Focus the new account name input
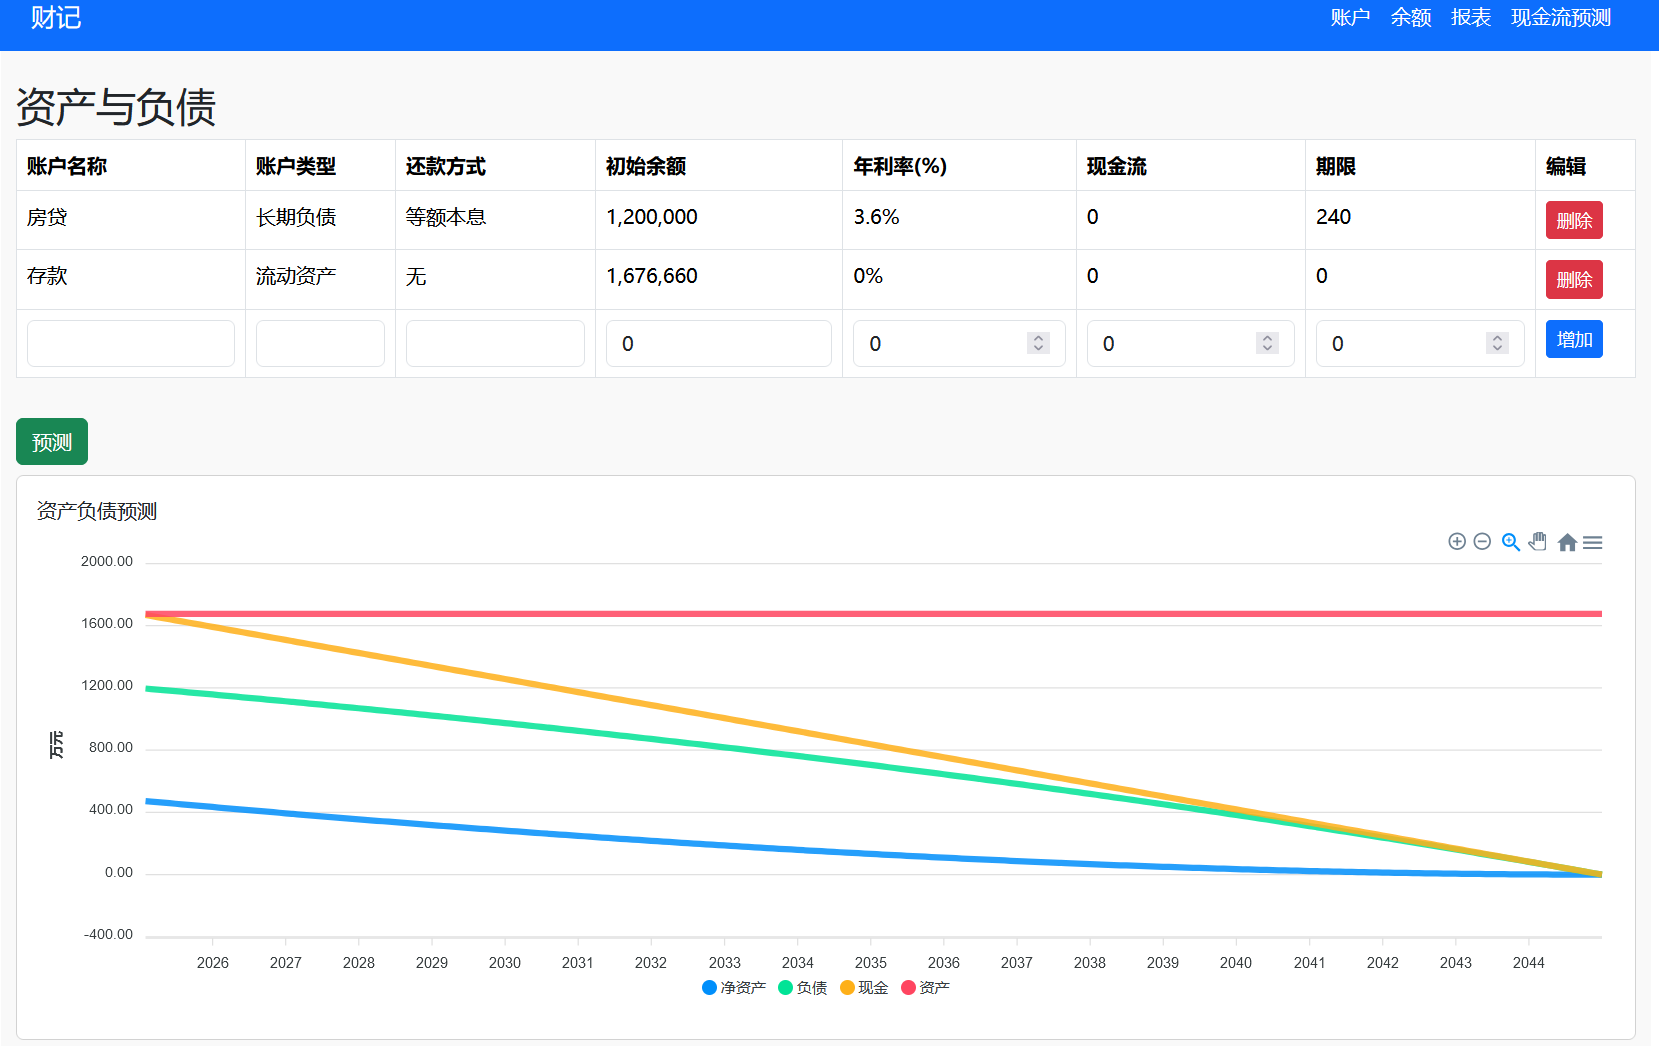Image resolution: width=1659 pixels, height=1046 pixels. point(131,343)
